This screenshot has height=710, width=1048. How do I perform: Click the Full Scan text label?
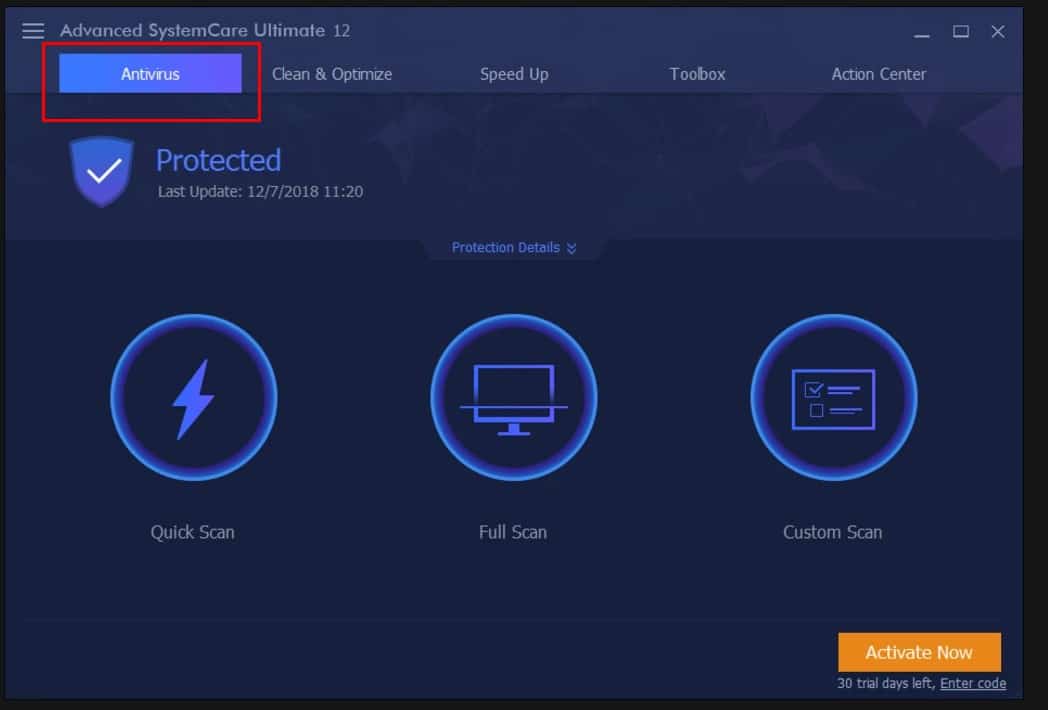tap(513, 532)
